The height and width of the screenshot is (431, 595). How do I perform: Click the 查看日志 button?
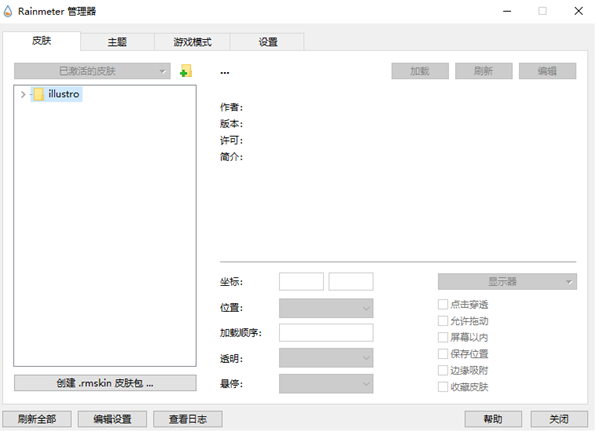[x=188, y=419]
